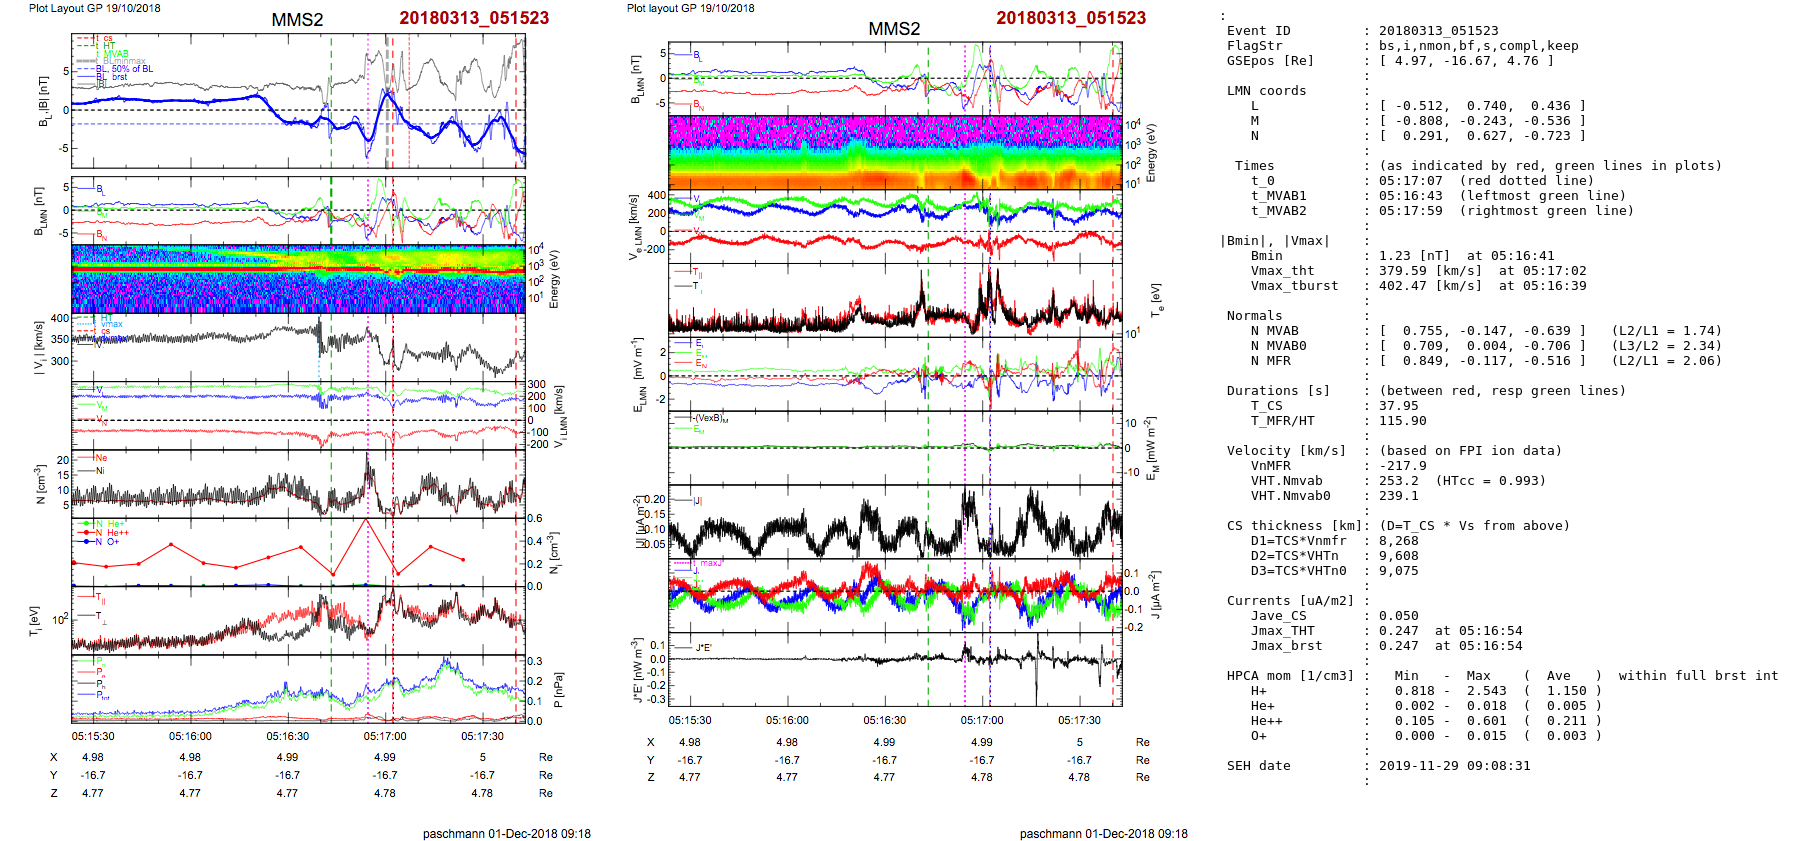Viewport: 1804px width, 841px height.
Task: Click the MMS2 title above the left plot
Action: pos(297,20)
